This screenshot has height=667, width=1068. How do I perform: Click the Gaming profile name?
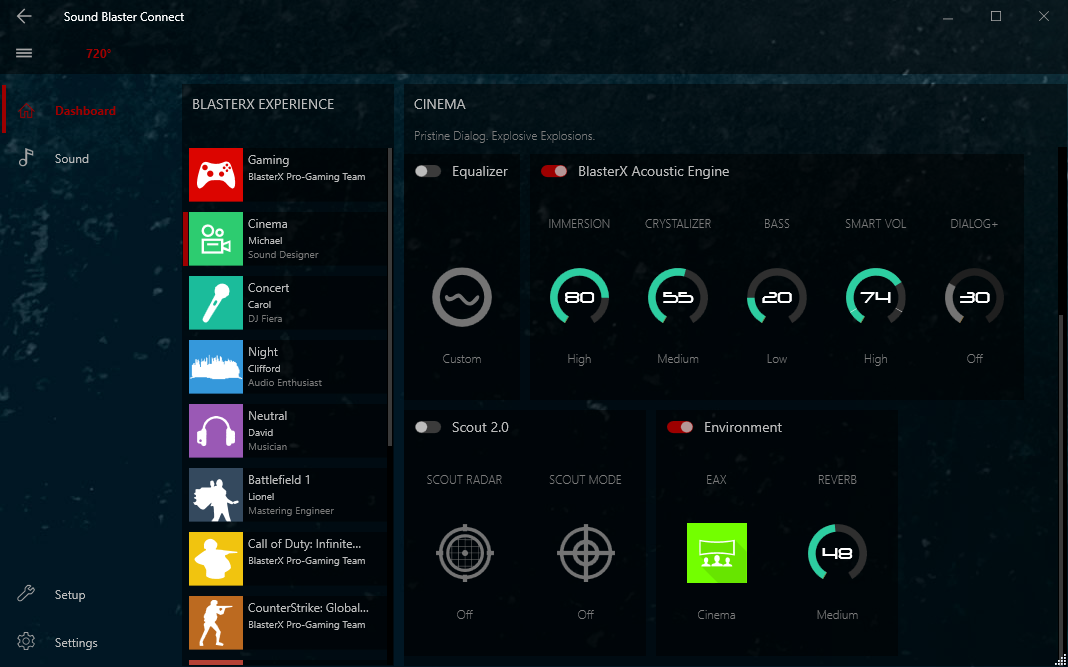pos(268,159)
